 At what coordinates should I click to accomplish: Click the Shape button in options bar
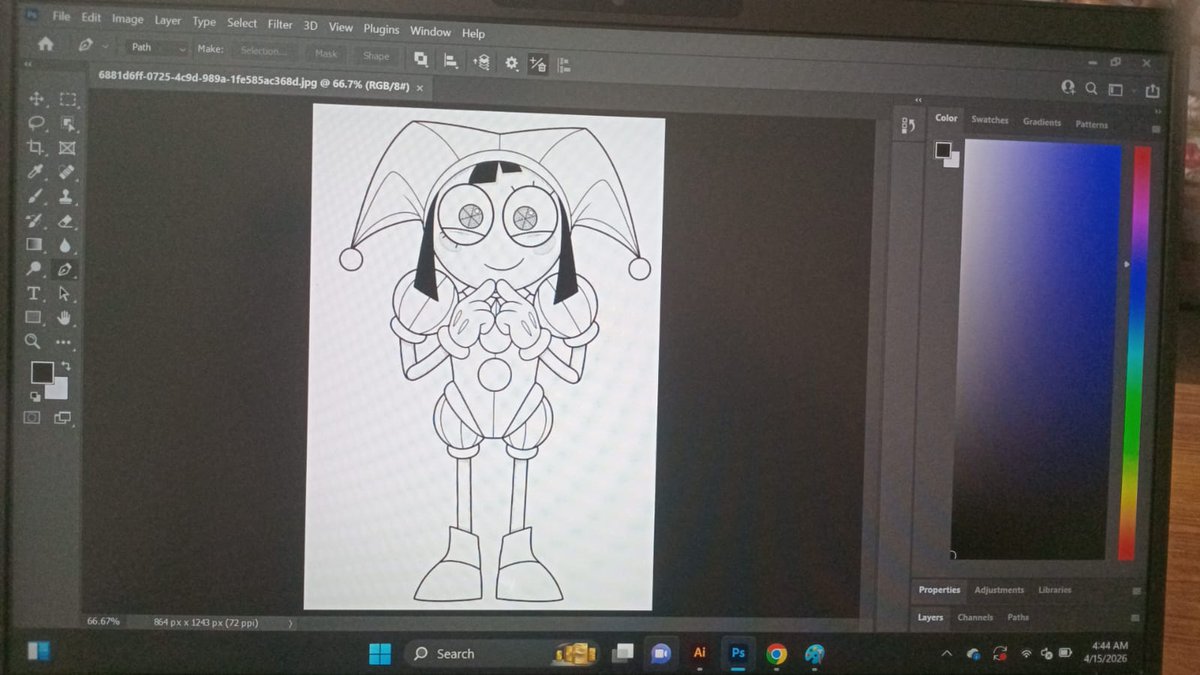[x=375, y=55]
